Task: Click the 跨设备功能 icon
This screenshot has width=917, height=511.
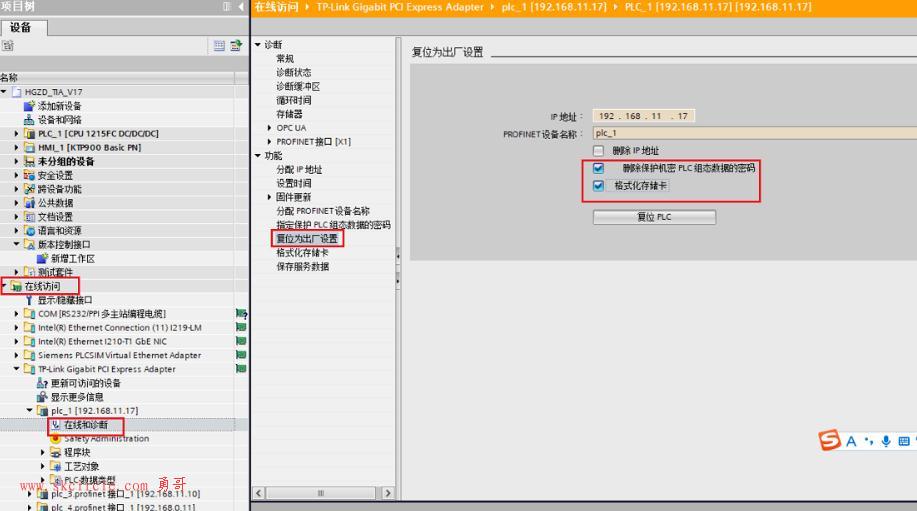Action: [x=29, y=189]
